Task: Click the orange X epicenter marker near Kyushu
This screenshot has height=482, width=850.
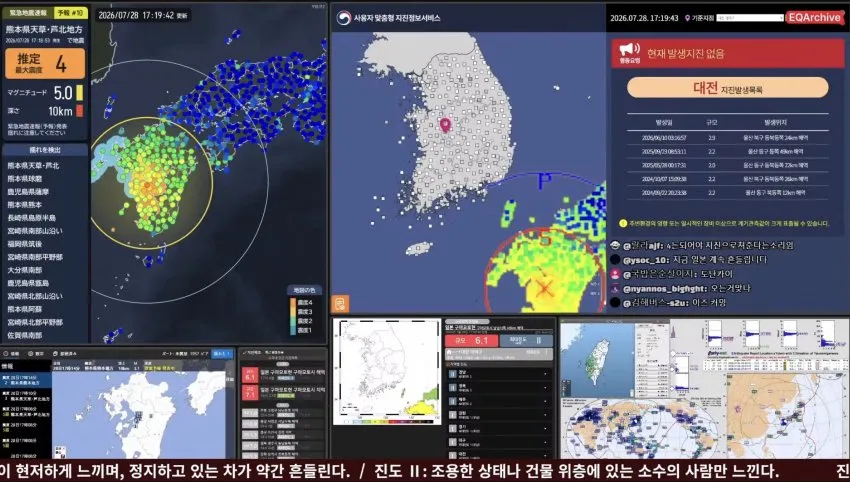Action: click(544, 287)
